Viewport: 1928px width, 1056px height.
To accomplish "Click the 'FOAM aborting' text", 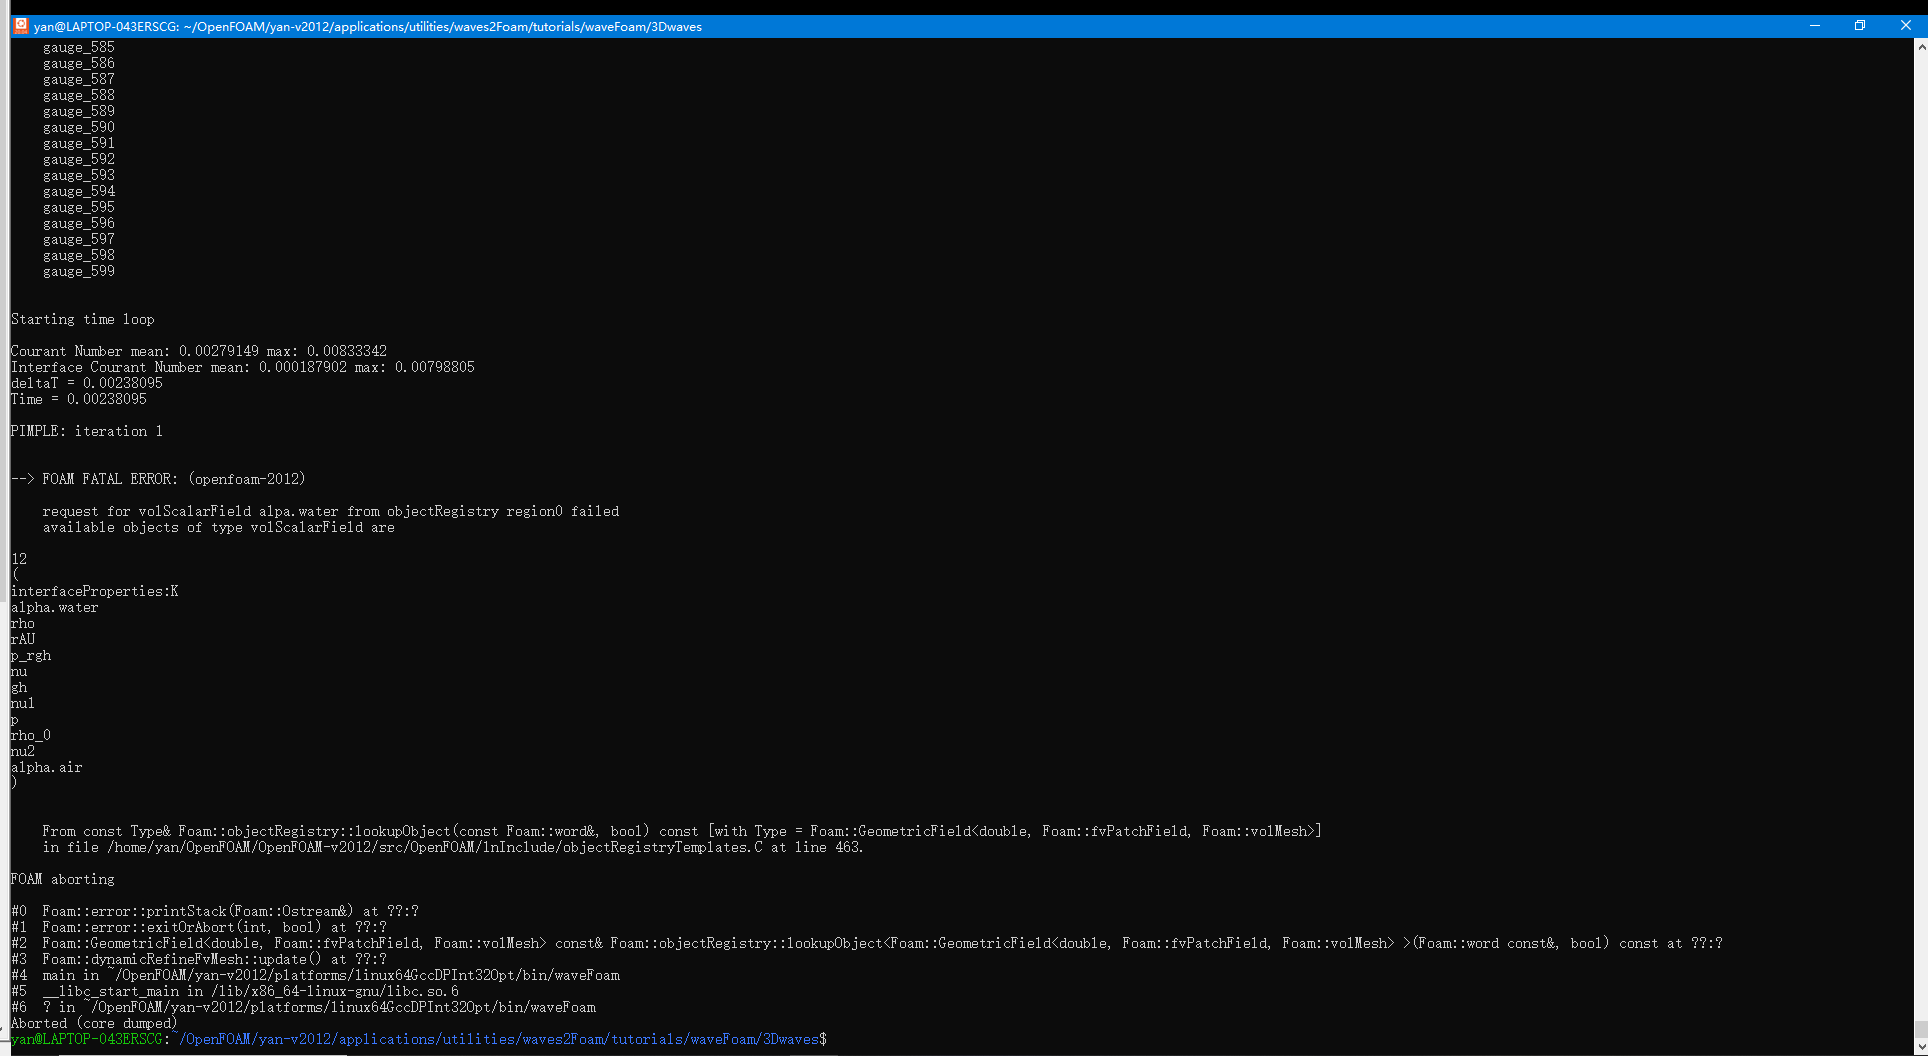I will 63,879.
